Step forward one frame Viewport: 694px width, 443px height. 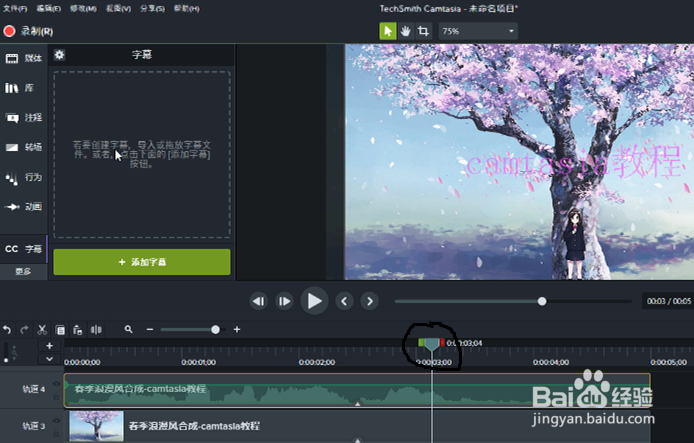tap(284, 301)
